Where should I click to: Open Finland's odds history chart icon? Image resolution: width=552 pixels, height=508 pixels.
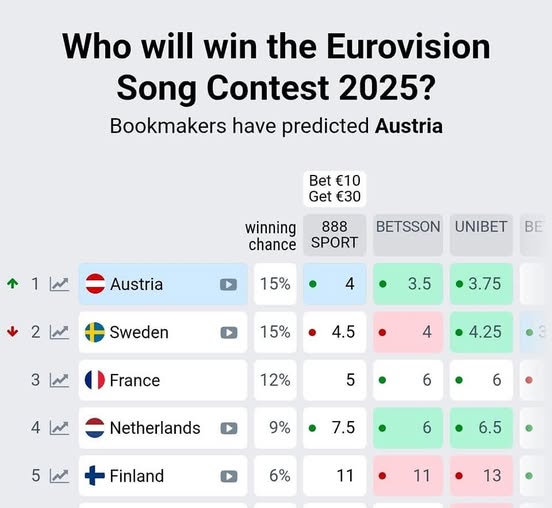click(x=59, y=476)
